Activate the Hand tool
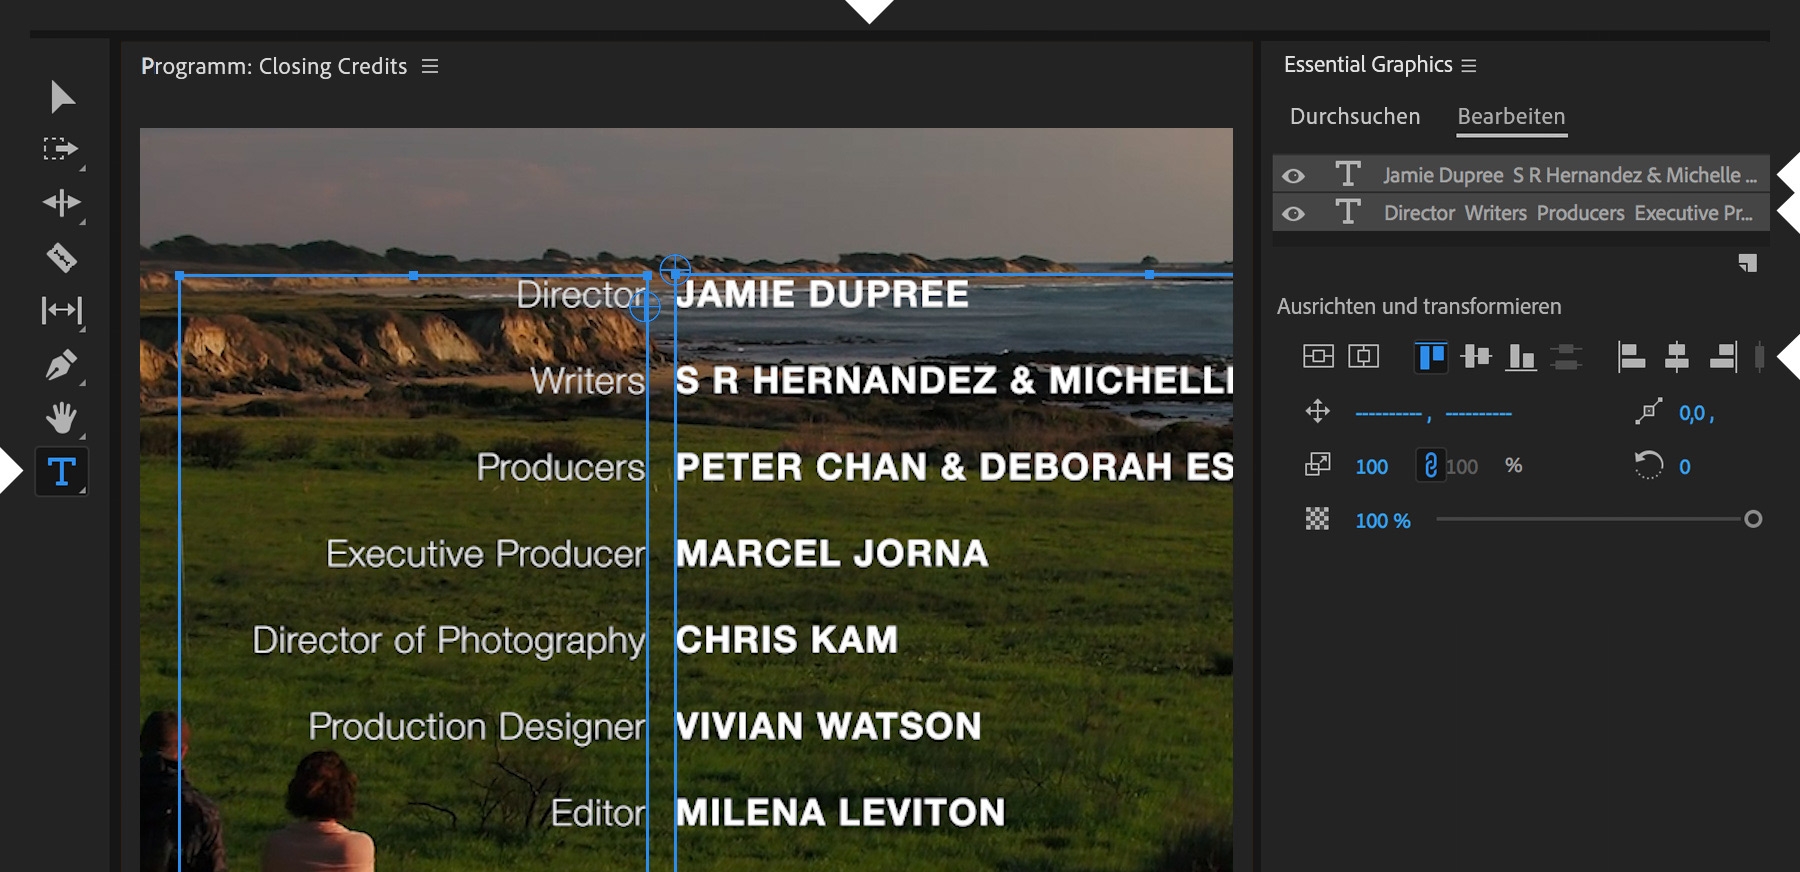Viewport: 1800px width, 872px height. (61, 417)
